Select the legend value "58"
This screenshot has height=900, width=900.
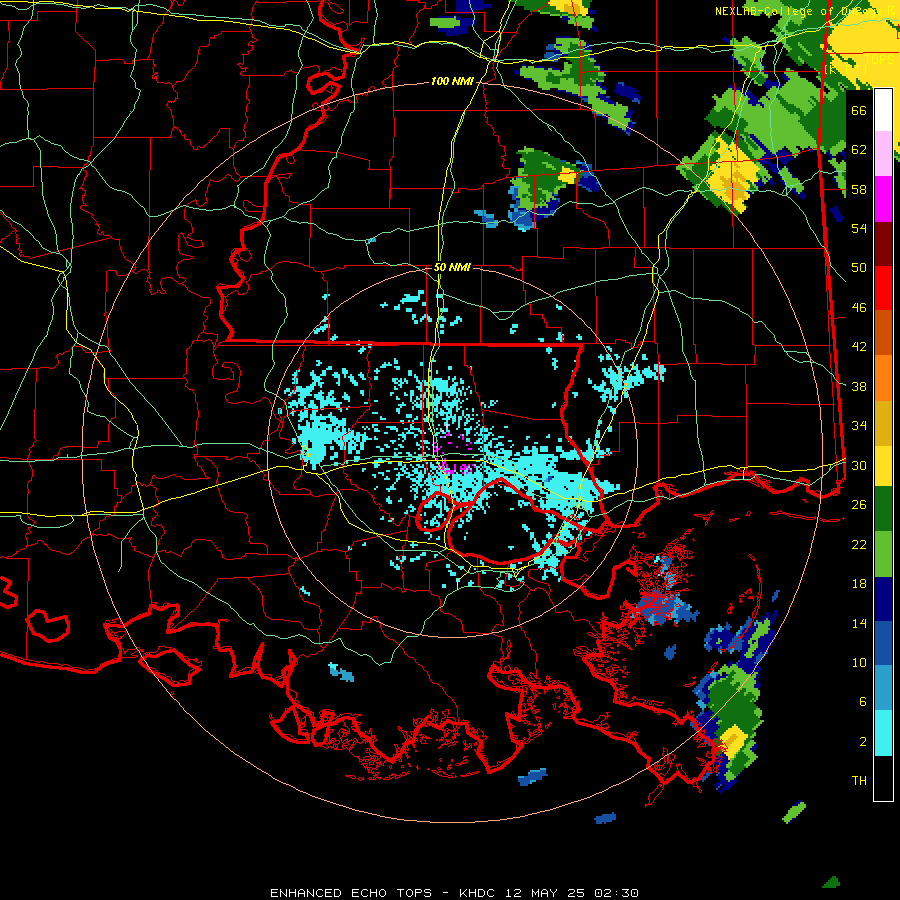859,189
